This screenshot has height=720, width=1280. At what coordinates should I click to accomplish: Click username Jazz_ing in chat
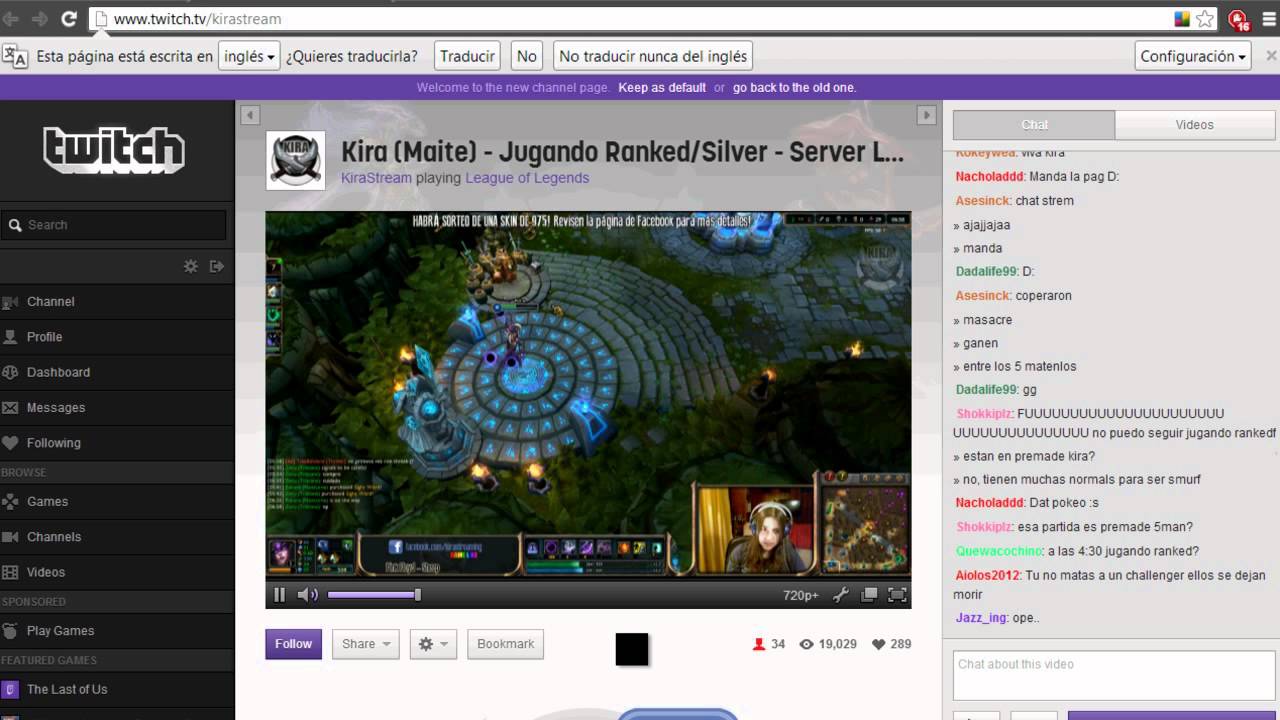981,618
